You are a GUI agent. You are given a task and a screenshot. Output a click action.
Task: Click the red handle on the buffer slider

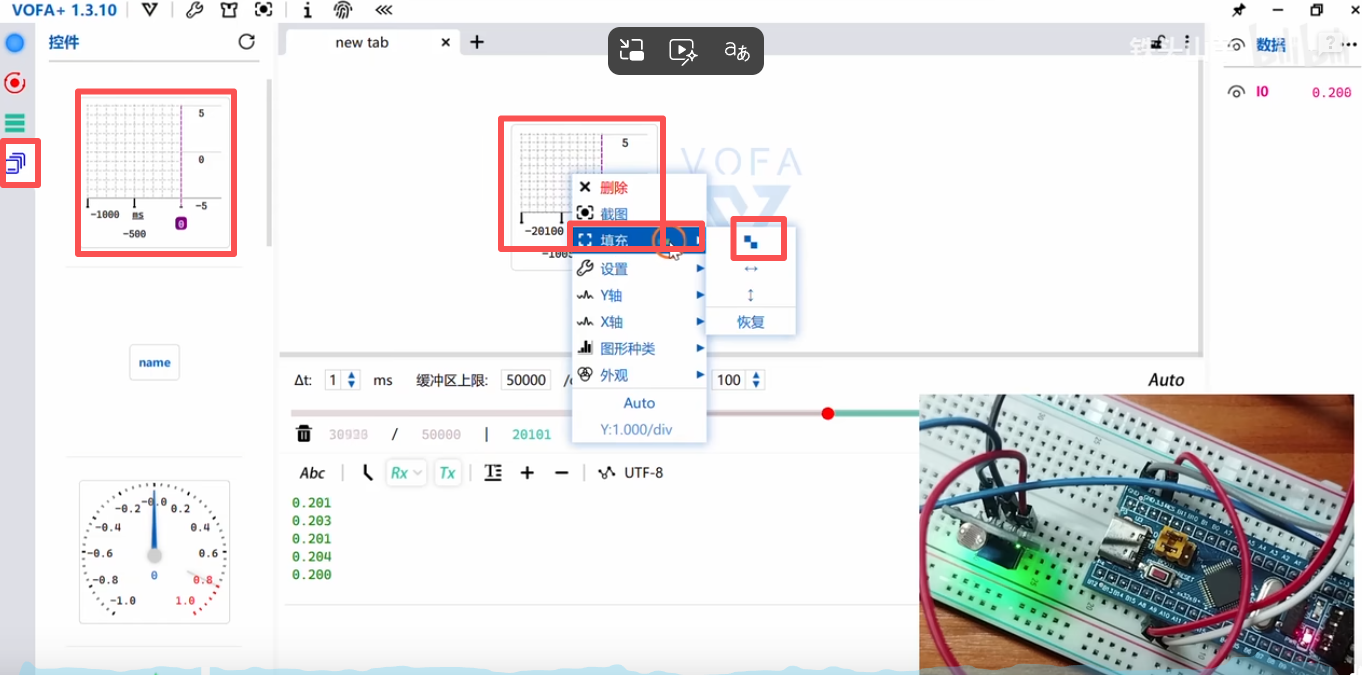[827, 413]
